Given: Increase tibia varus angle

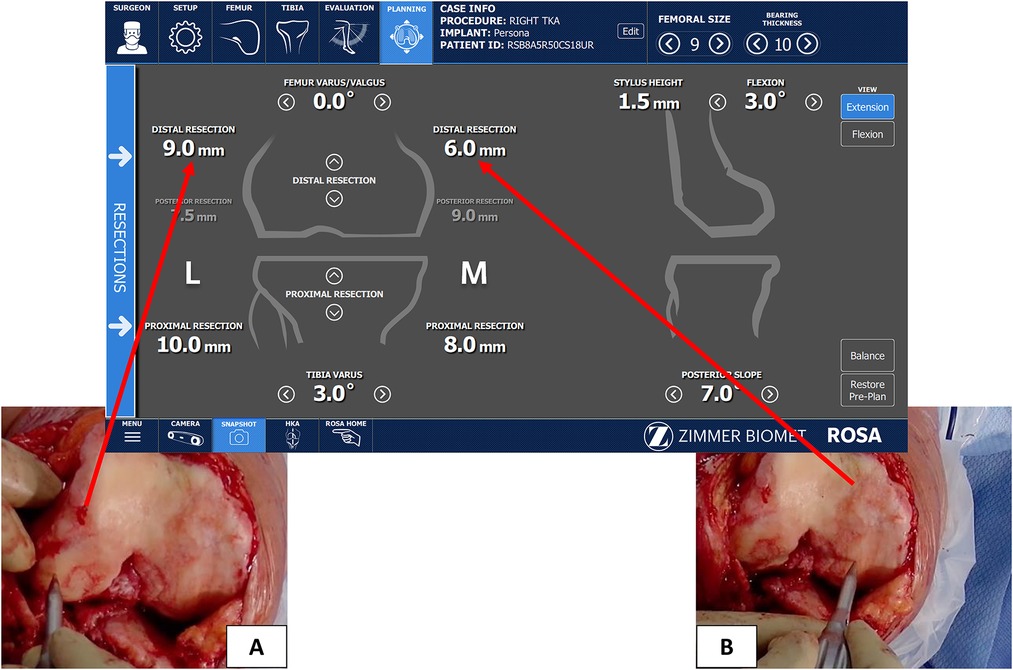Looking at the screenshot, I should pos(382,394).
